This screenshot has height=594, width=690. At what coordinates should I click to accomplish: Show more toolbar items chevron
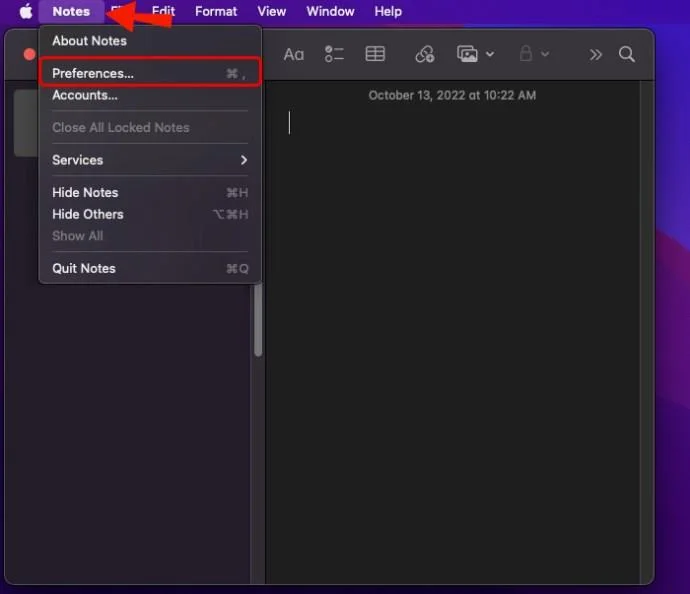click(x=595, y=55)
